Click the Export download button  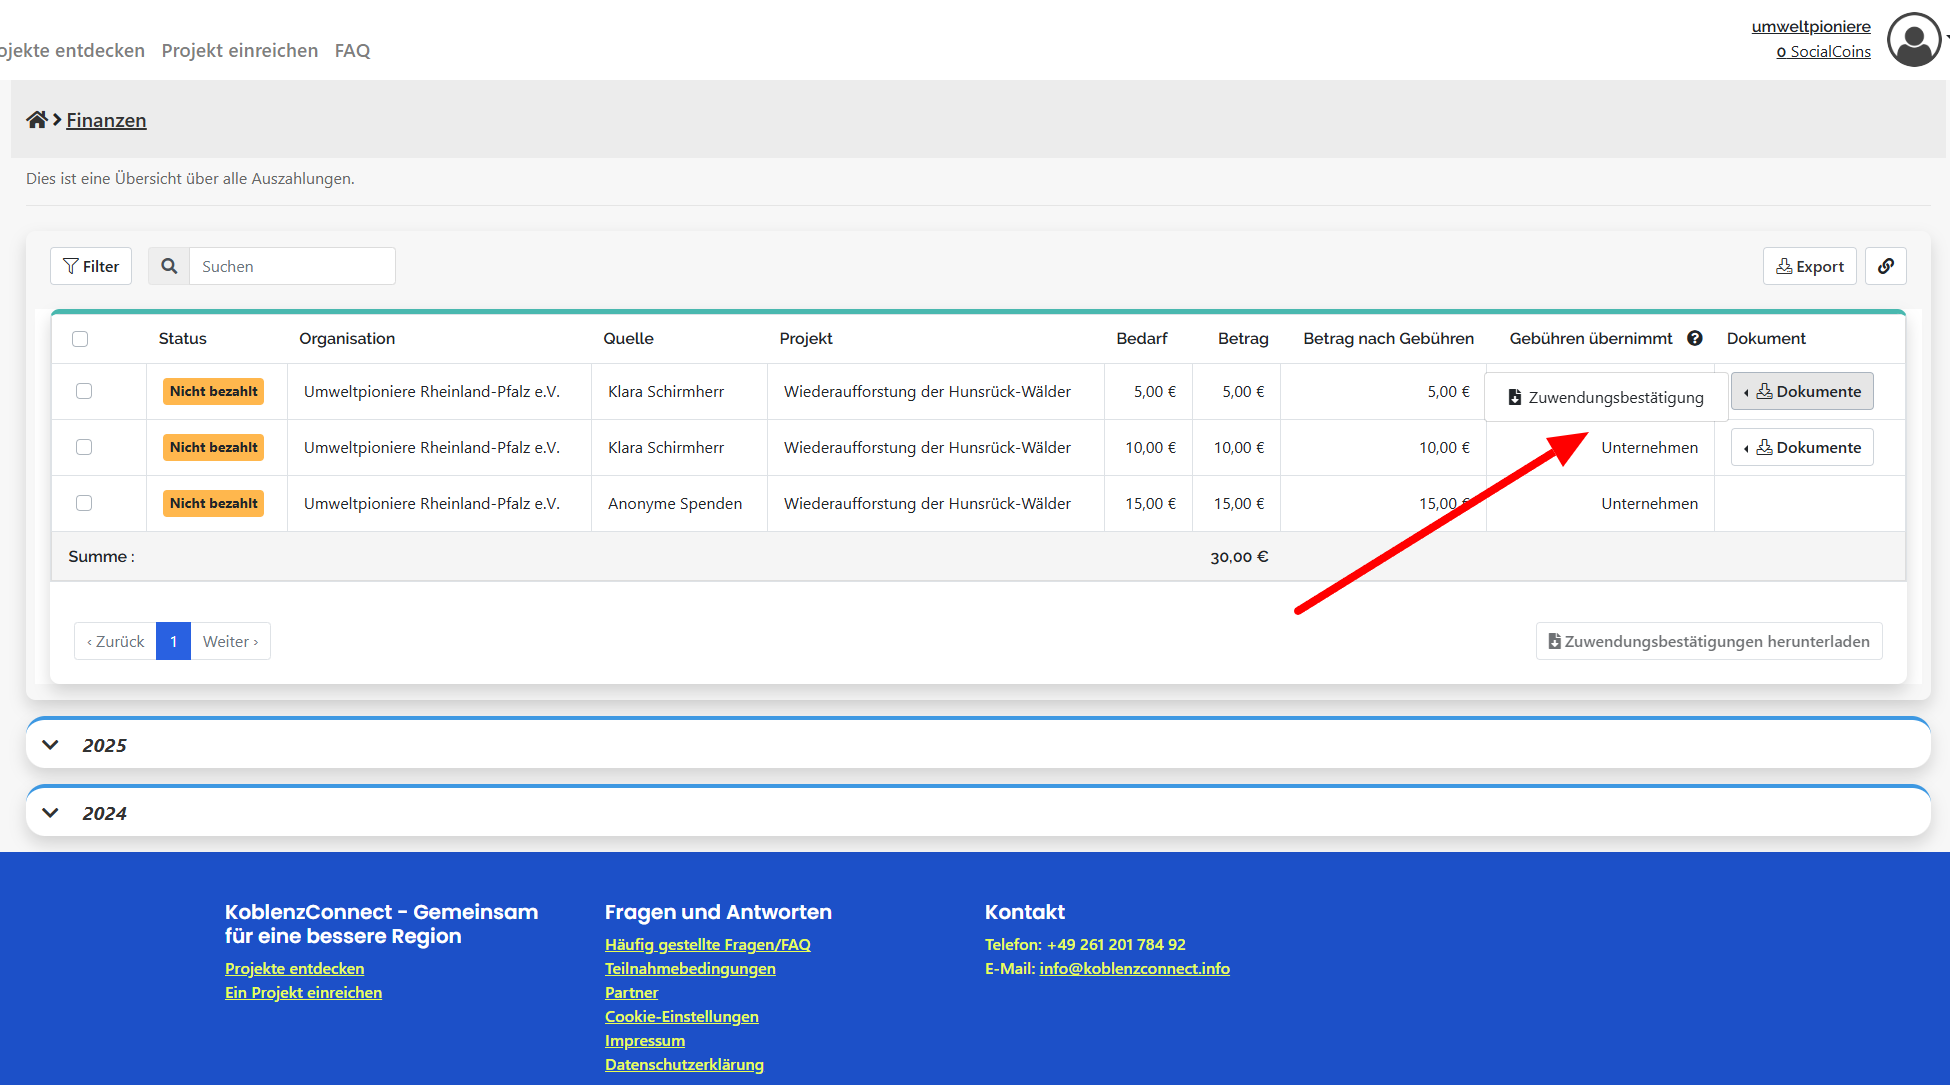(1809, 266)
